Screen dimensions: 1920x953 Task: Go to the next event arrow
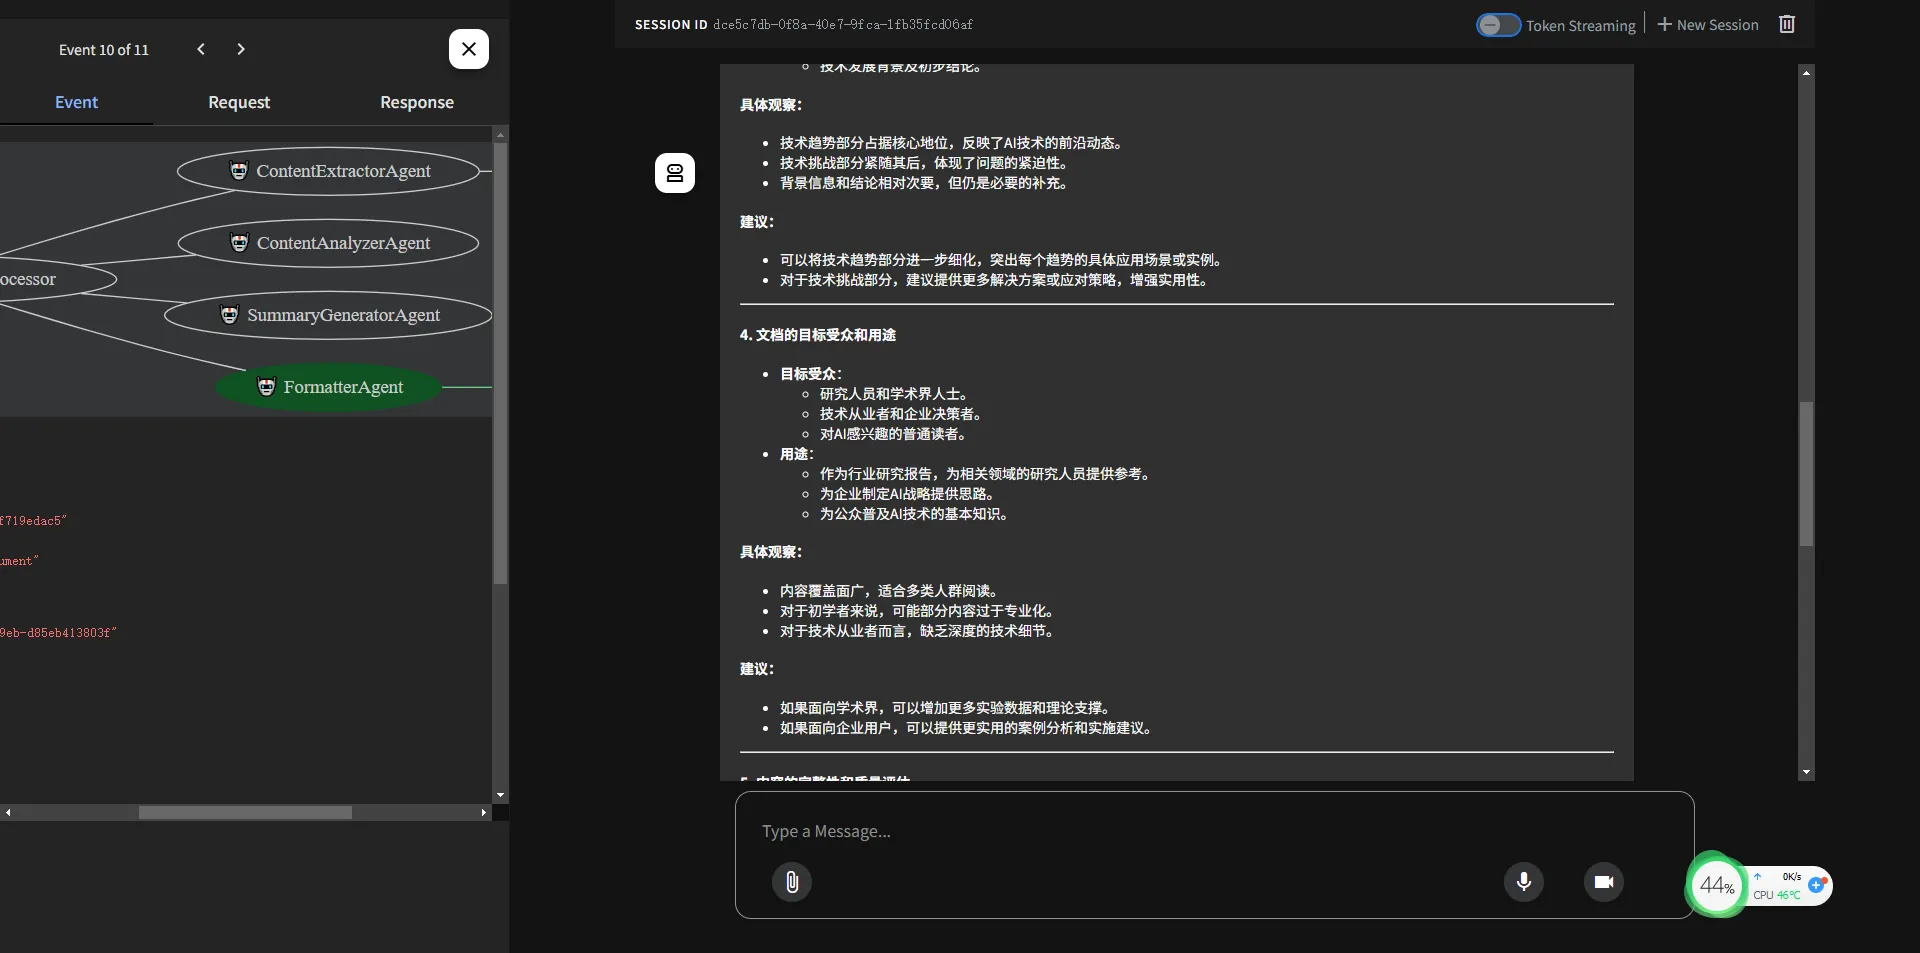point(241,49)
